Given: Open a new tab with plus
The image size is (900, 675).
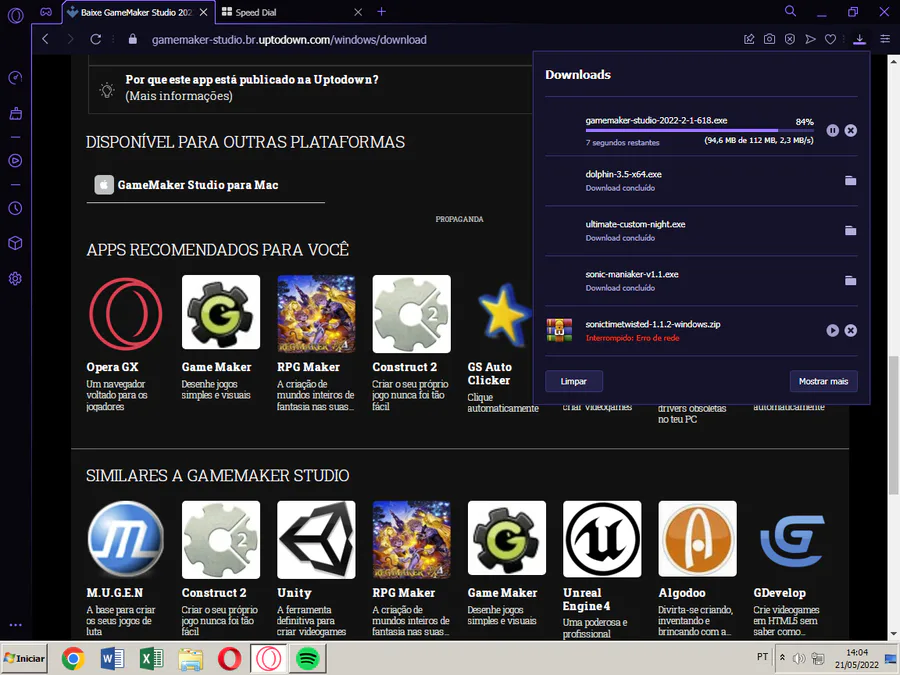Looking at the screenshot, I should [382, 11].
